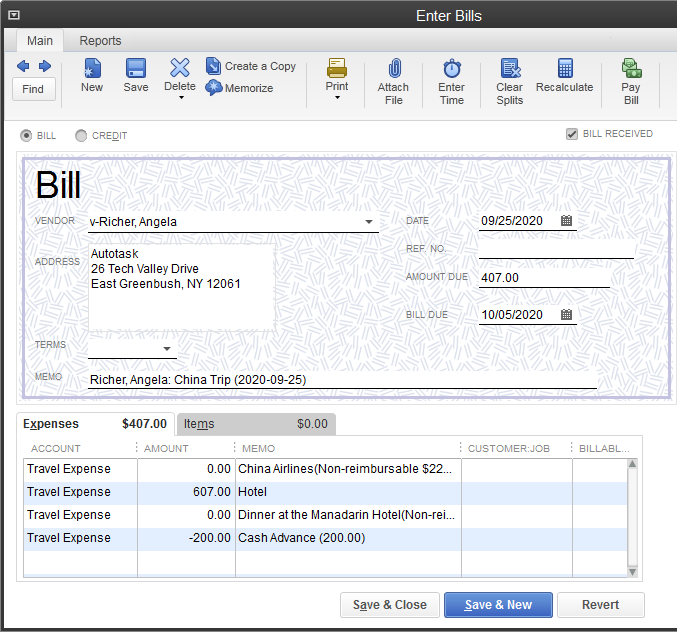This screenshot has width=677, height=632.
Task: Switch to the Main tab
Action: click(40, 41)
